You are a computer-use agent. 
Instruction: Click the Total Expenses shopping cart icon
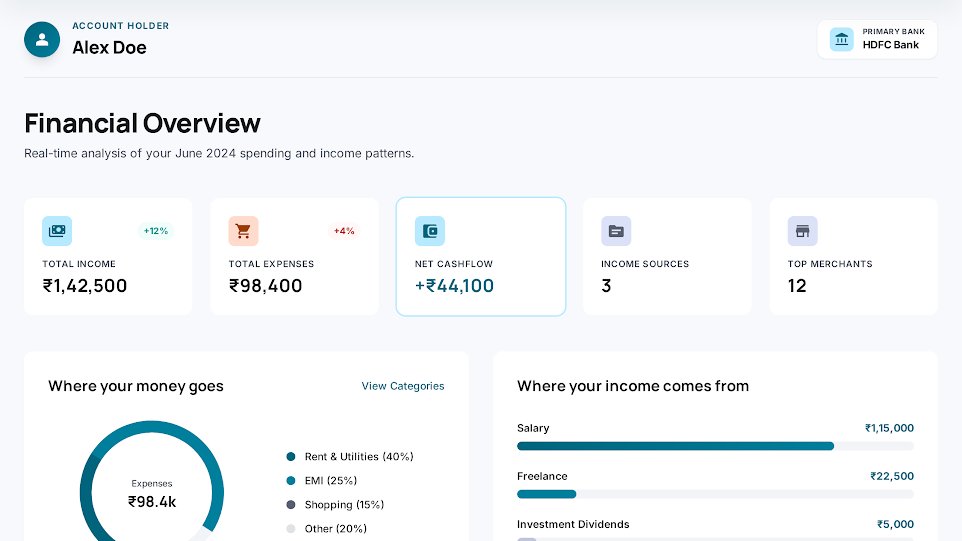click(243, 231)
